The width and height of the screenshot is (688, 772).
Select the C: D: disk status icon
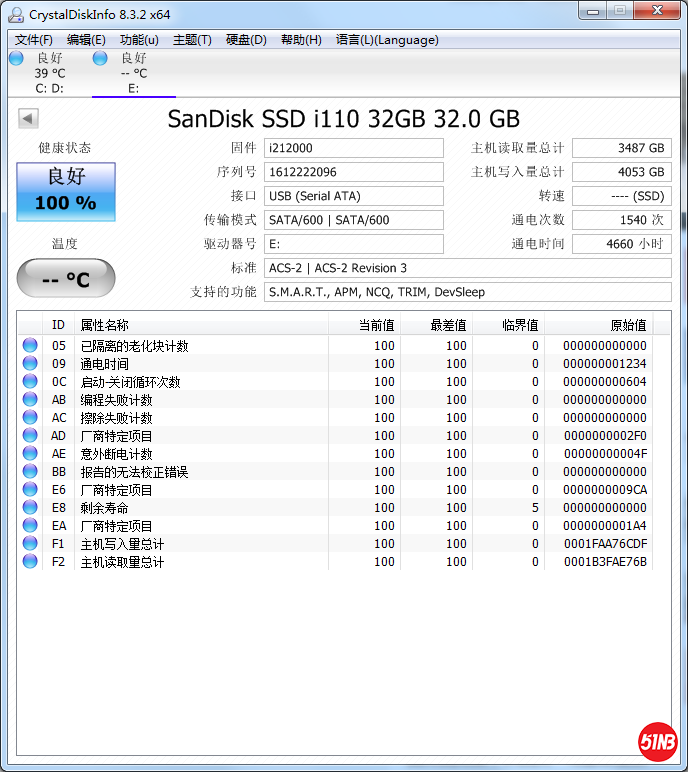(17, 59)
